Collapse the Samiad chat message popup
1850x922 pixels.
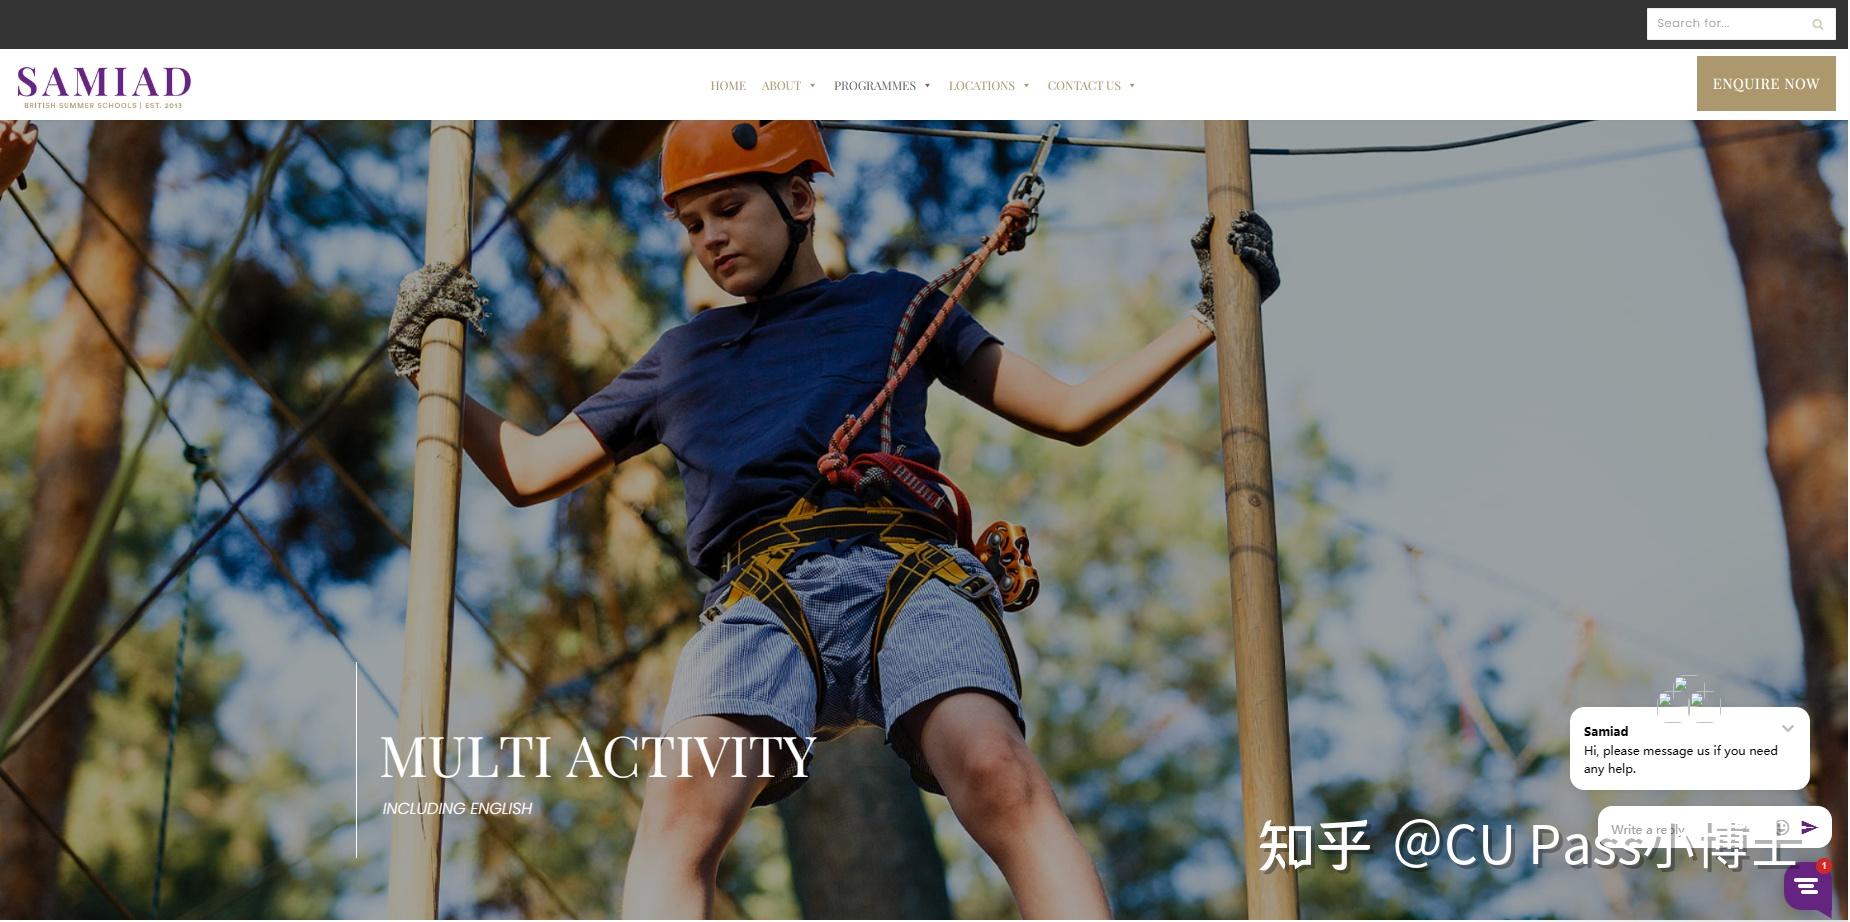click(x=1788, y=729)
